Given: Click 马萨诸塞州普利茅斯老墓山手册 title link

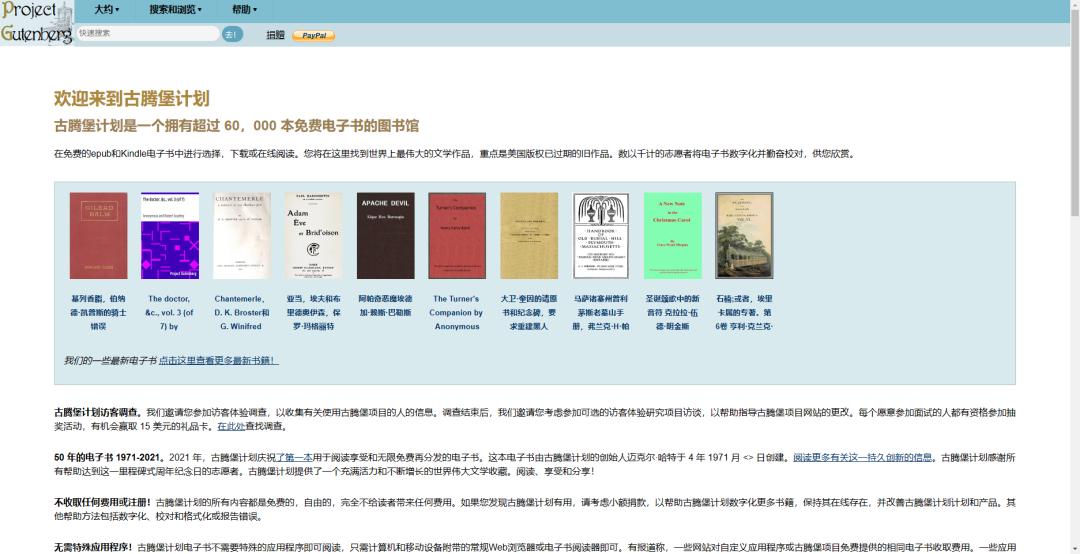Looking at the screenshot, I should (x=601, y=313).
